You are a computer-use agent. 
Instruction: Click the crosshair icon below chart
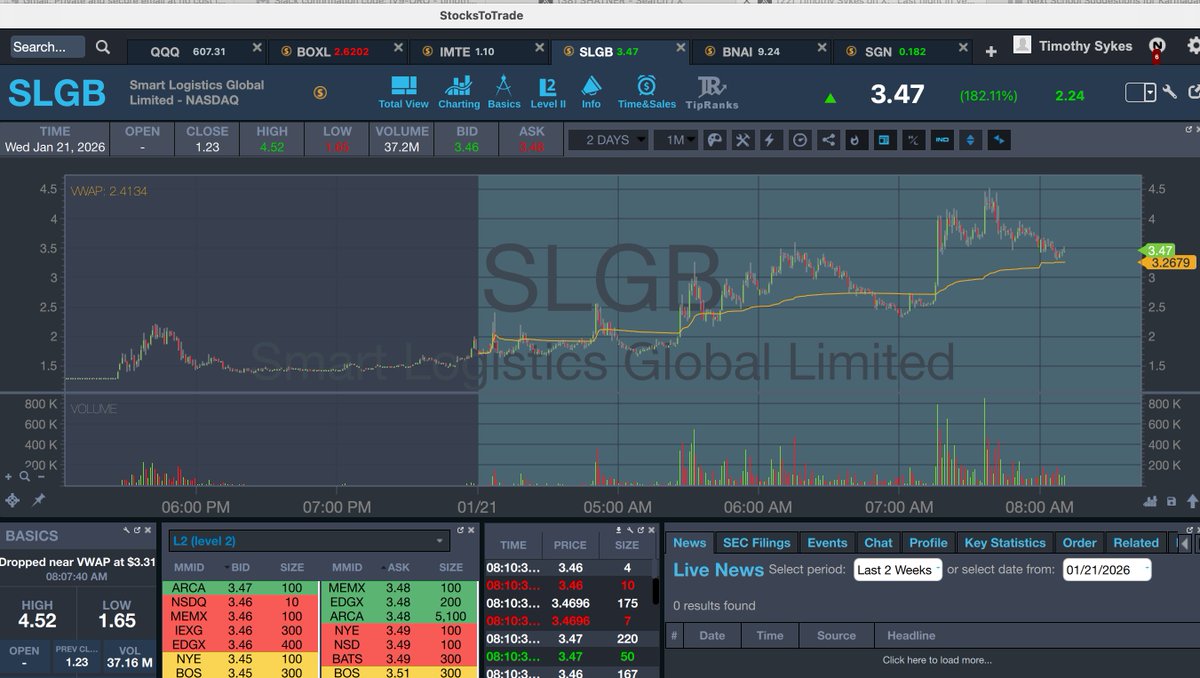click(x=12, y=500)
